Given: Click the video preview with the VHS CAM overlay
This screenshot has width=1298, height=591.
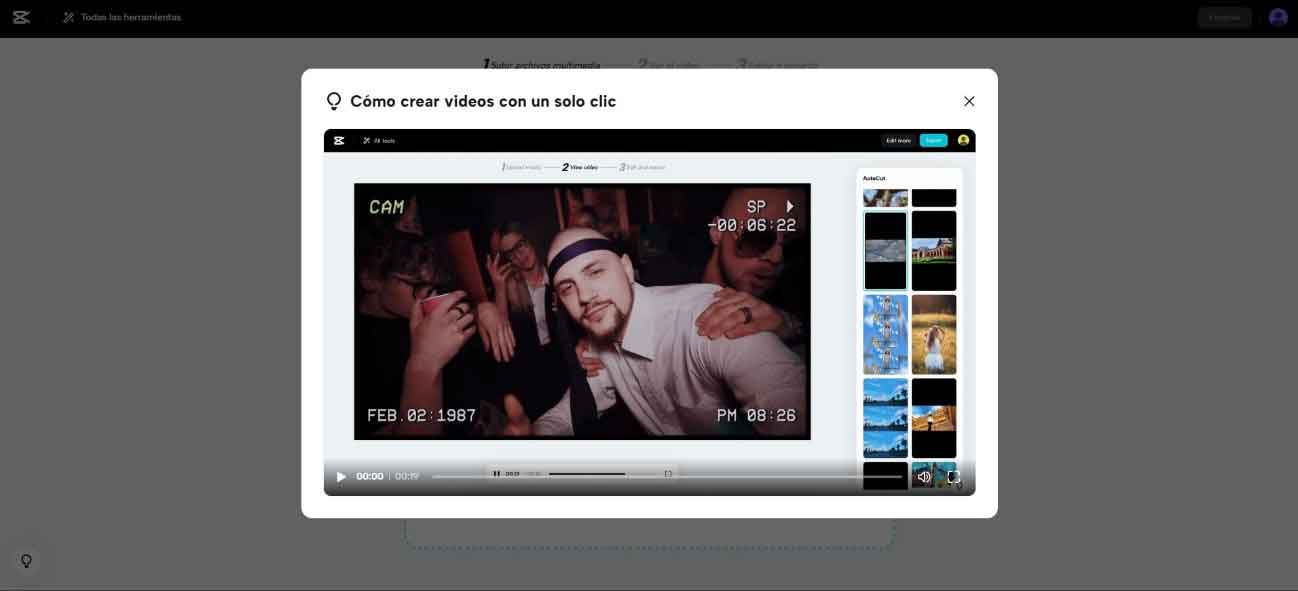Looking at the screenshot, I should click(582, 311).
